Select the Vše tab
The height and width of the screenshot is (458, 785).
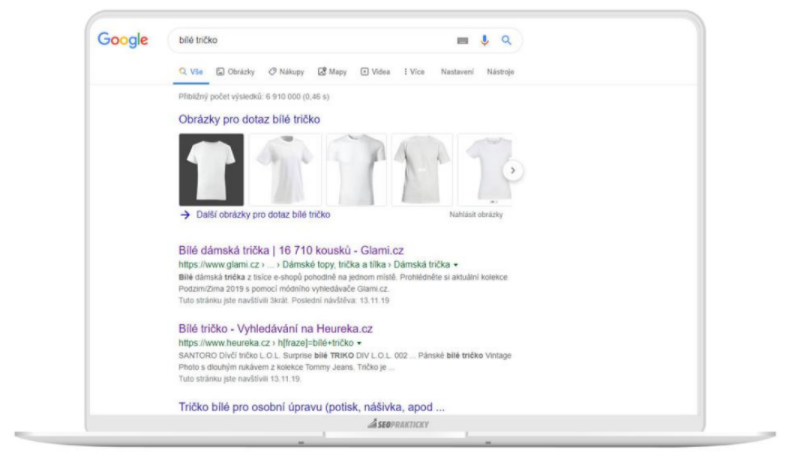[191, 72]
